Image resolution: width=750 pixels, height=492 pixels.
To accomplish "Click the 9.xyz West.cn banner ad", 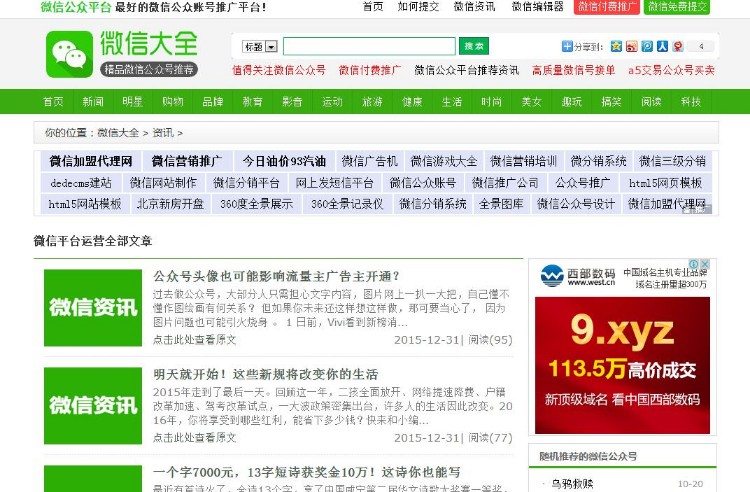I will point(622,365).
